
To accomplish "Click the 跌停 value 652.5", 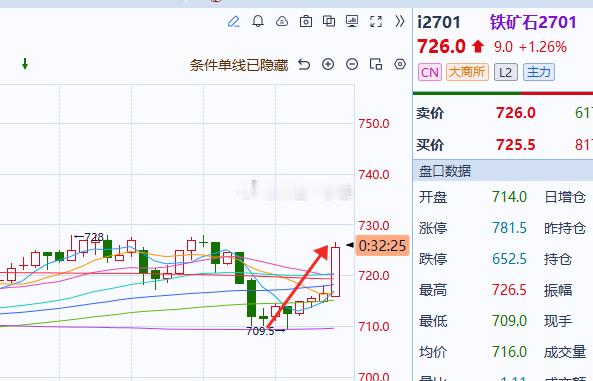I will 509,259.
